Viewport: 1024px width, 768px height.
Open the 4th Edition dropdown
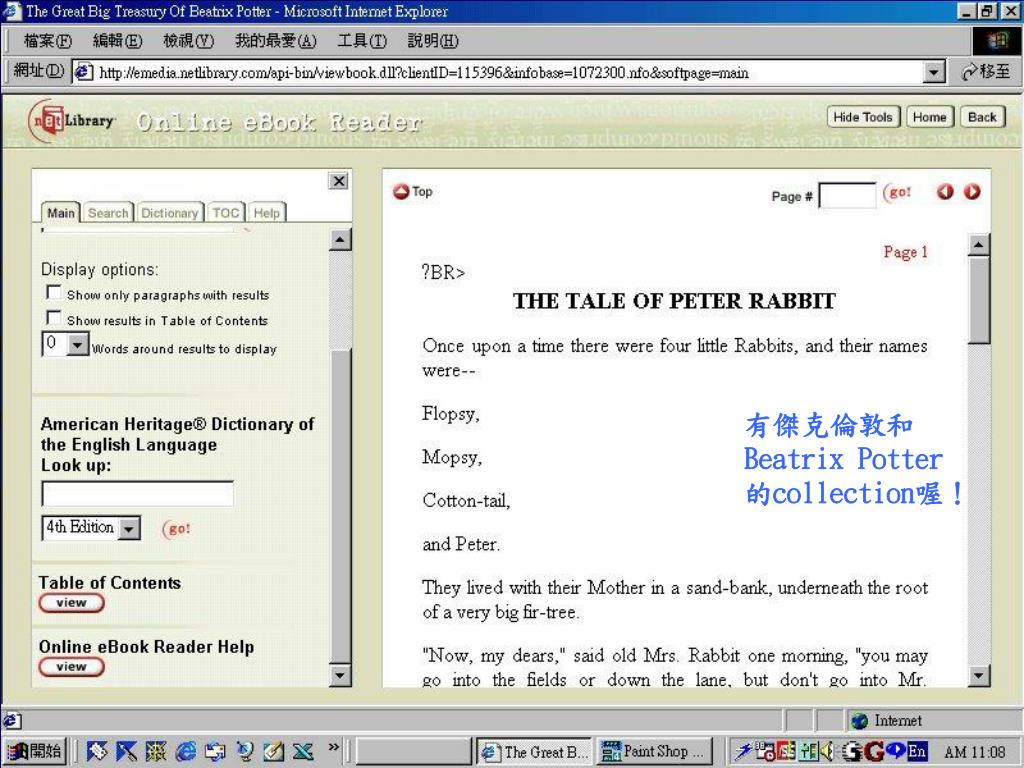pos(129,528)
